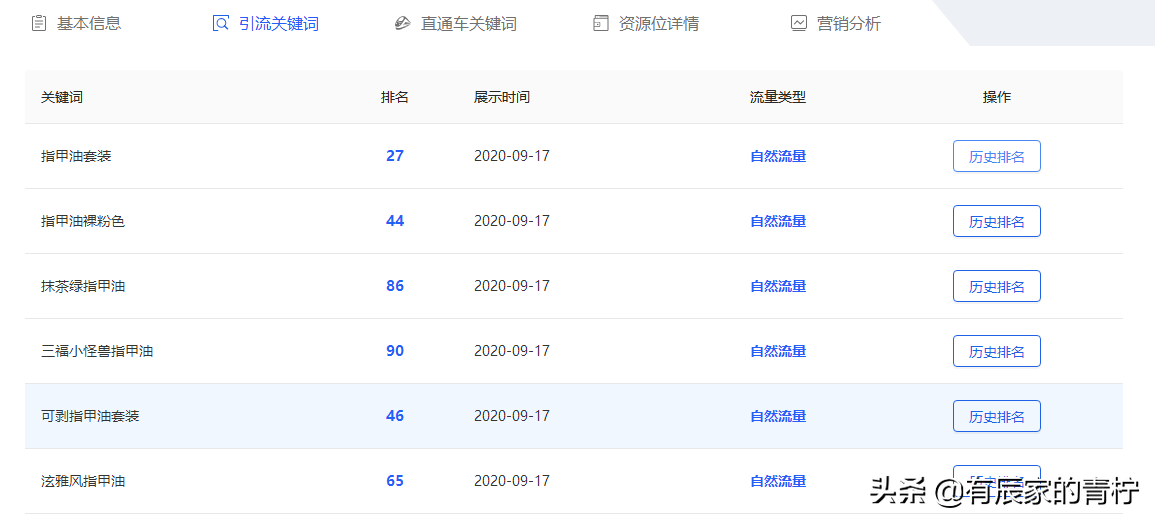This screenshot has height=521, width=1155.
Task: Click the 流量类型 column header
Action: [778, 97]
